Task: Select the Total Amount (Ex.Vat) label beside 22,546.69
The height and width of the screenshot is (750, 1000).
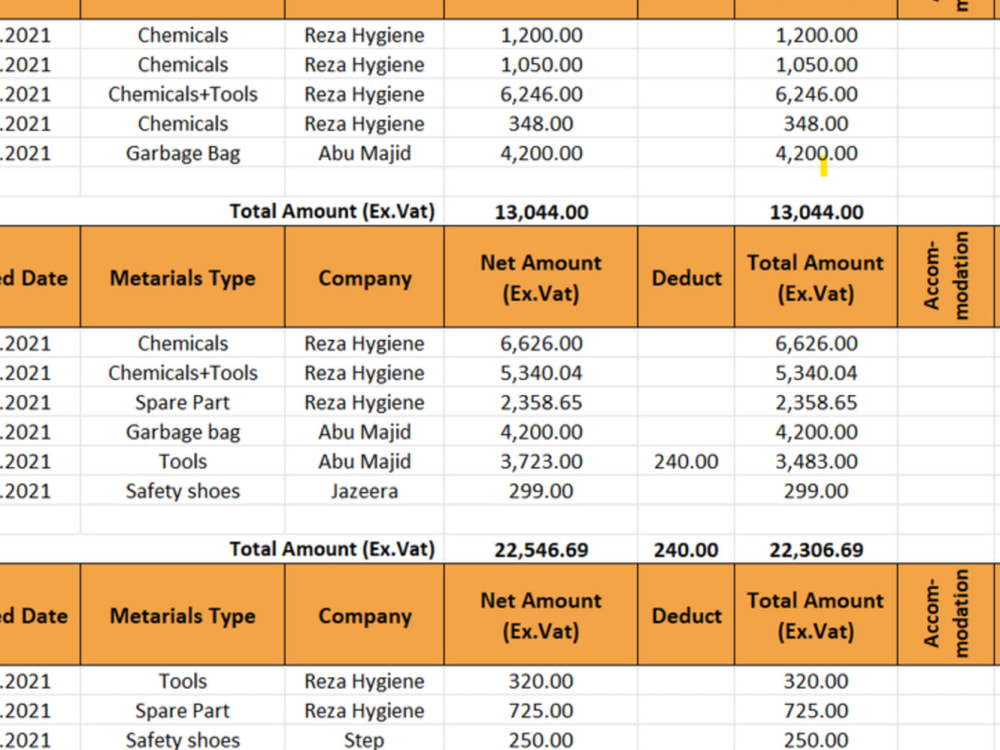Action: (332, 549)
